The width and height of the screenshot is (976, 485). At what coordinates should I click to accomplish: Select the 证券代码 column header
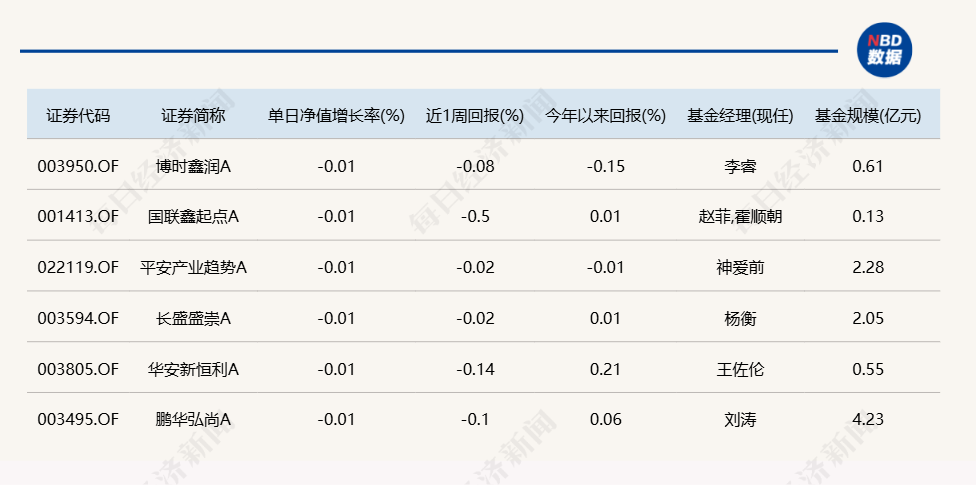(x=78, y=116)
